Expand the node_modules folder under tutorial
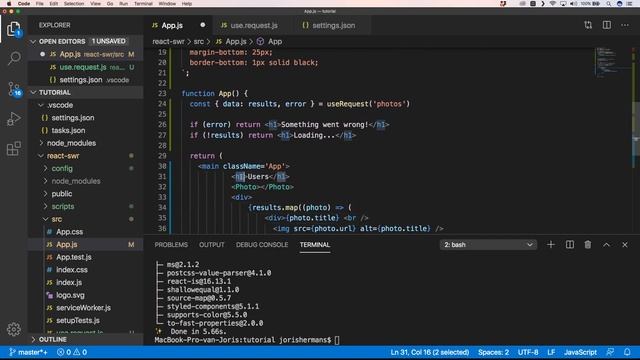 pyautogui.click(x=41, y=143)
